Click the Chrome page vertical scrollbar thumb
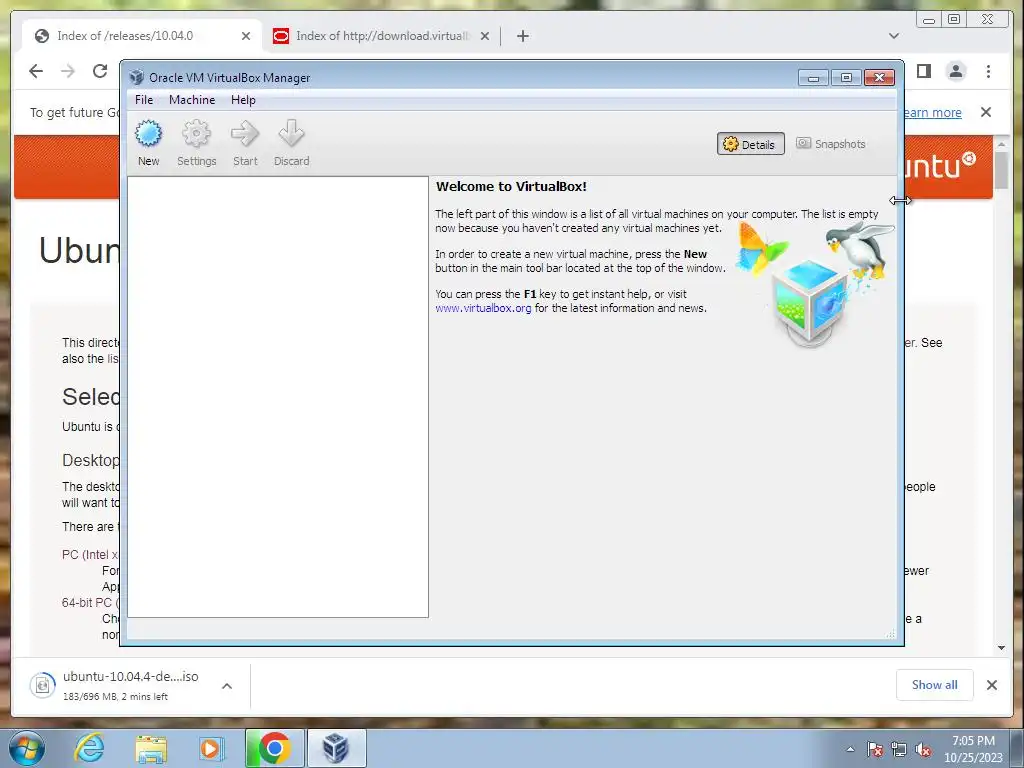 (x=1002, y=170)
